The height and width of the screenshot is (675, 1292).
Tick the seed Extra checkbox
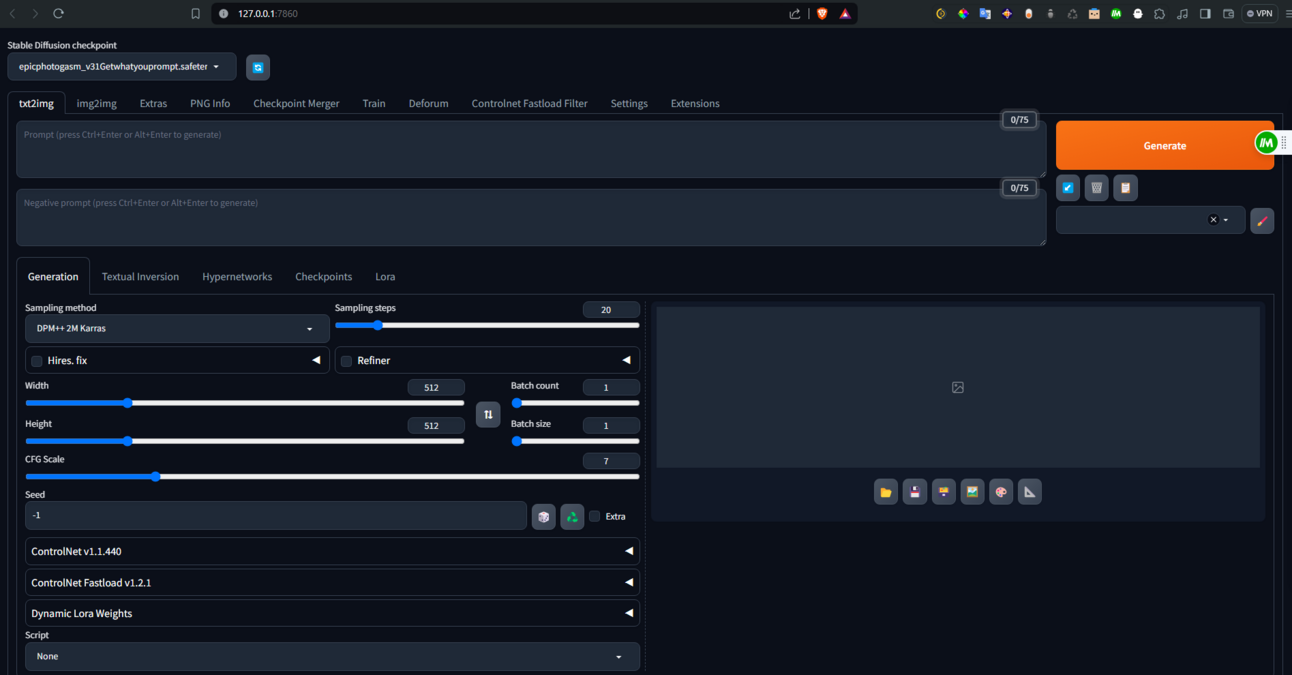594,516
